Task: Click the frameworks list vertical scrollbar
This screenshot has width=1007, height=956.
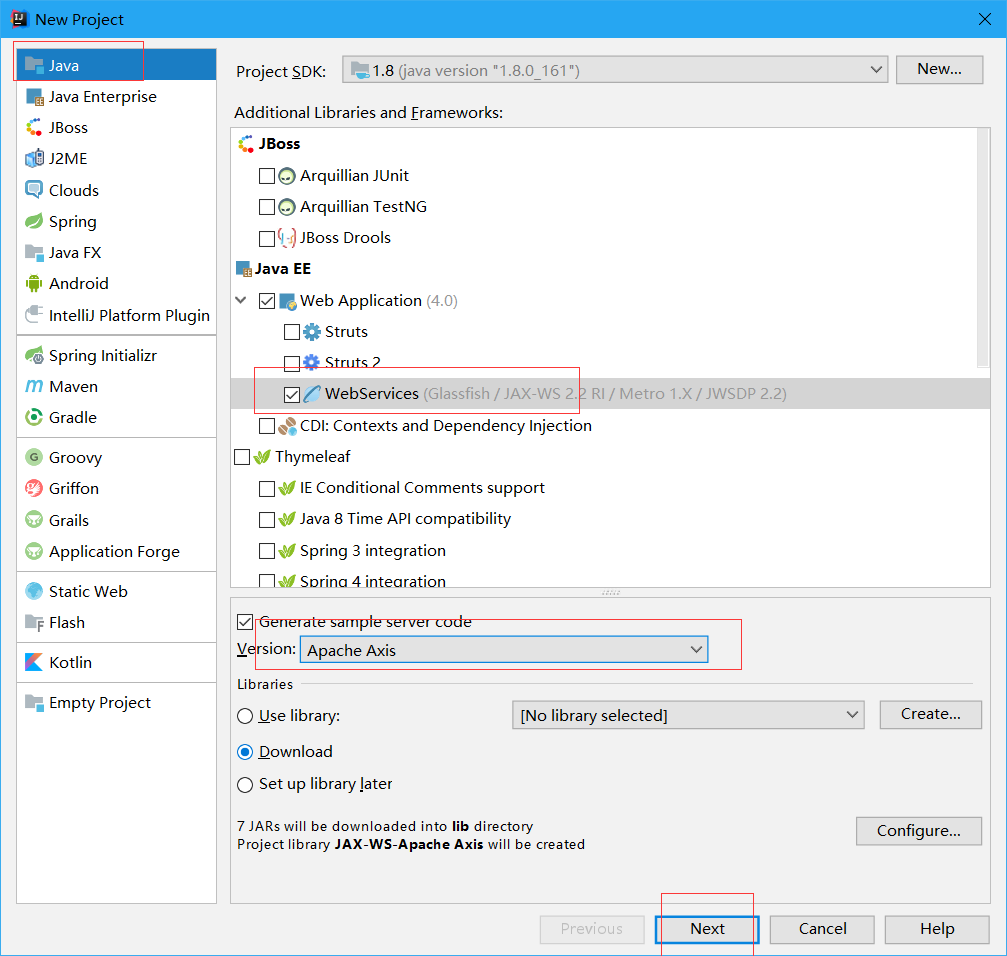Action: (x=983, y=248)
